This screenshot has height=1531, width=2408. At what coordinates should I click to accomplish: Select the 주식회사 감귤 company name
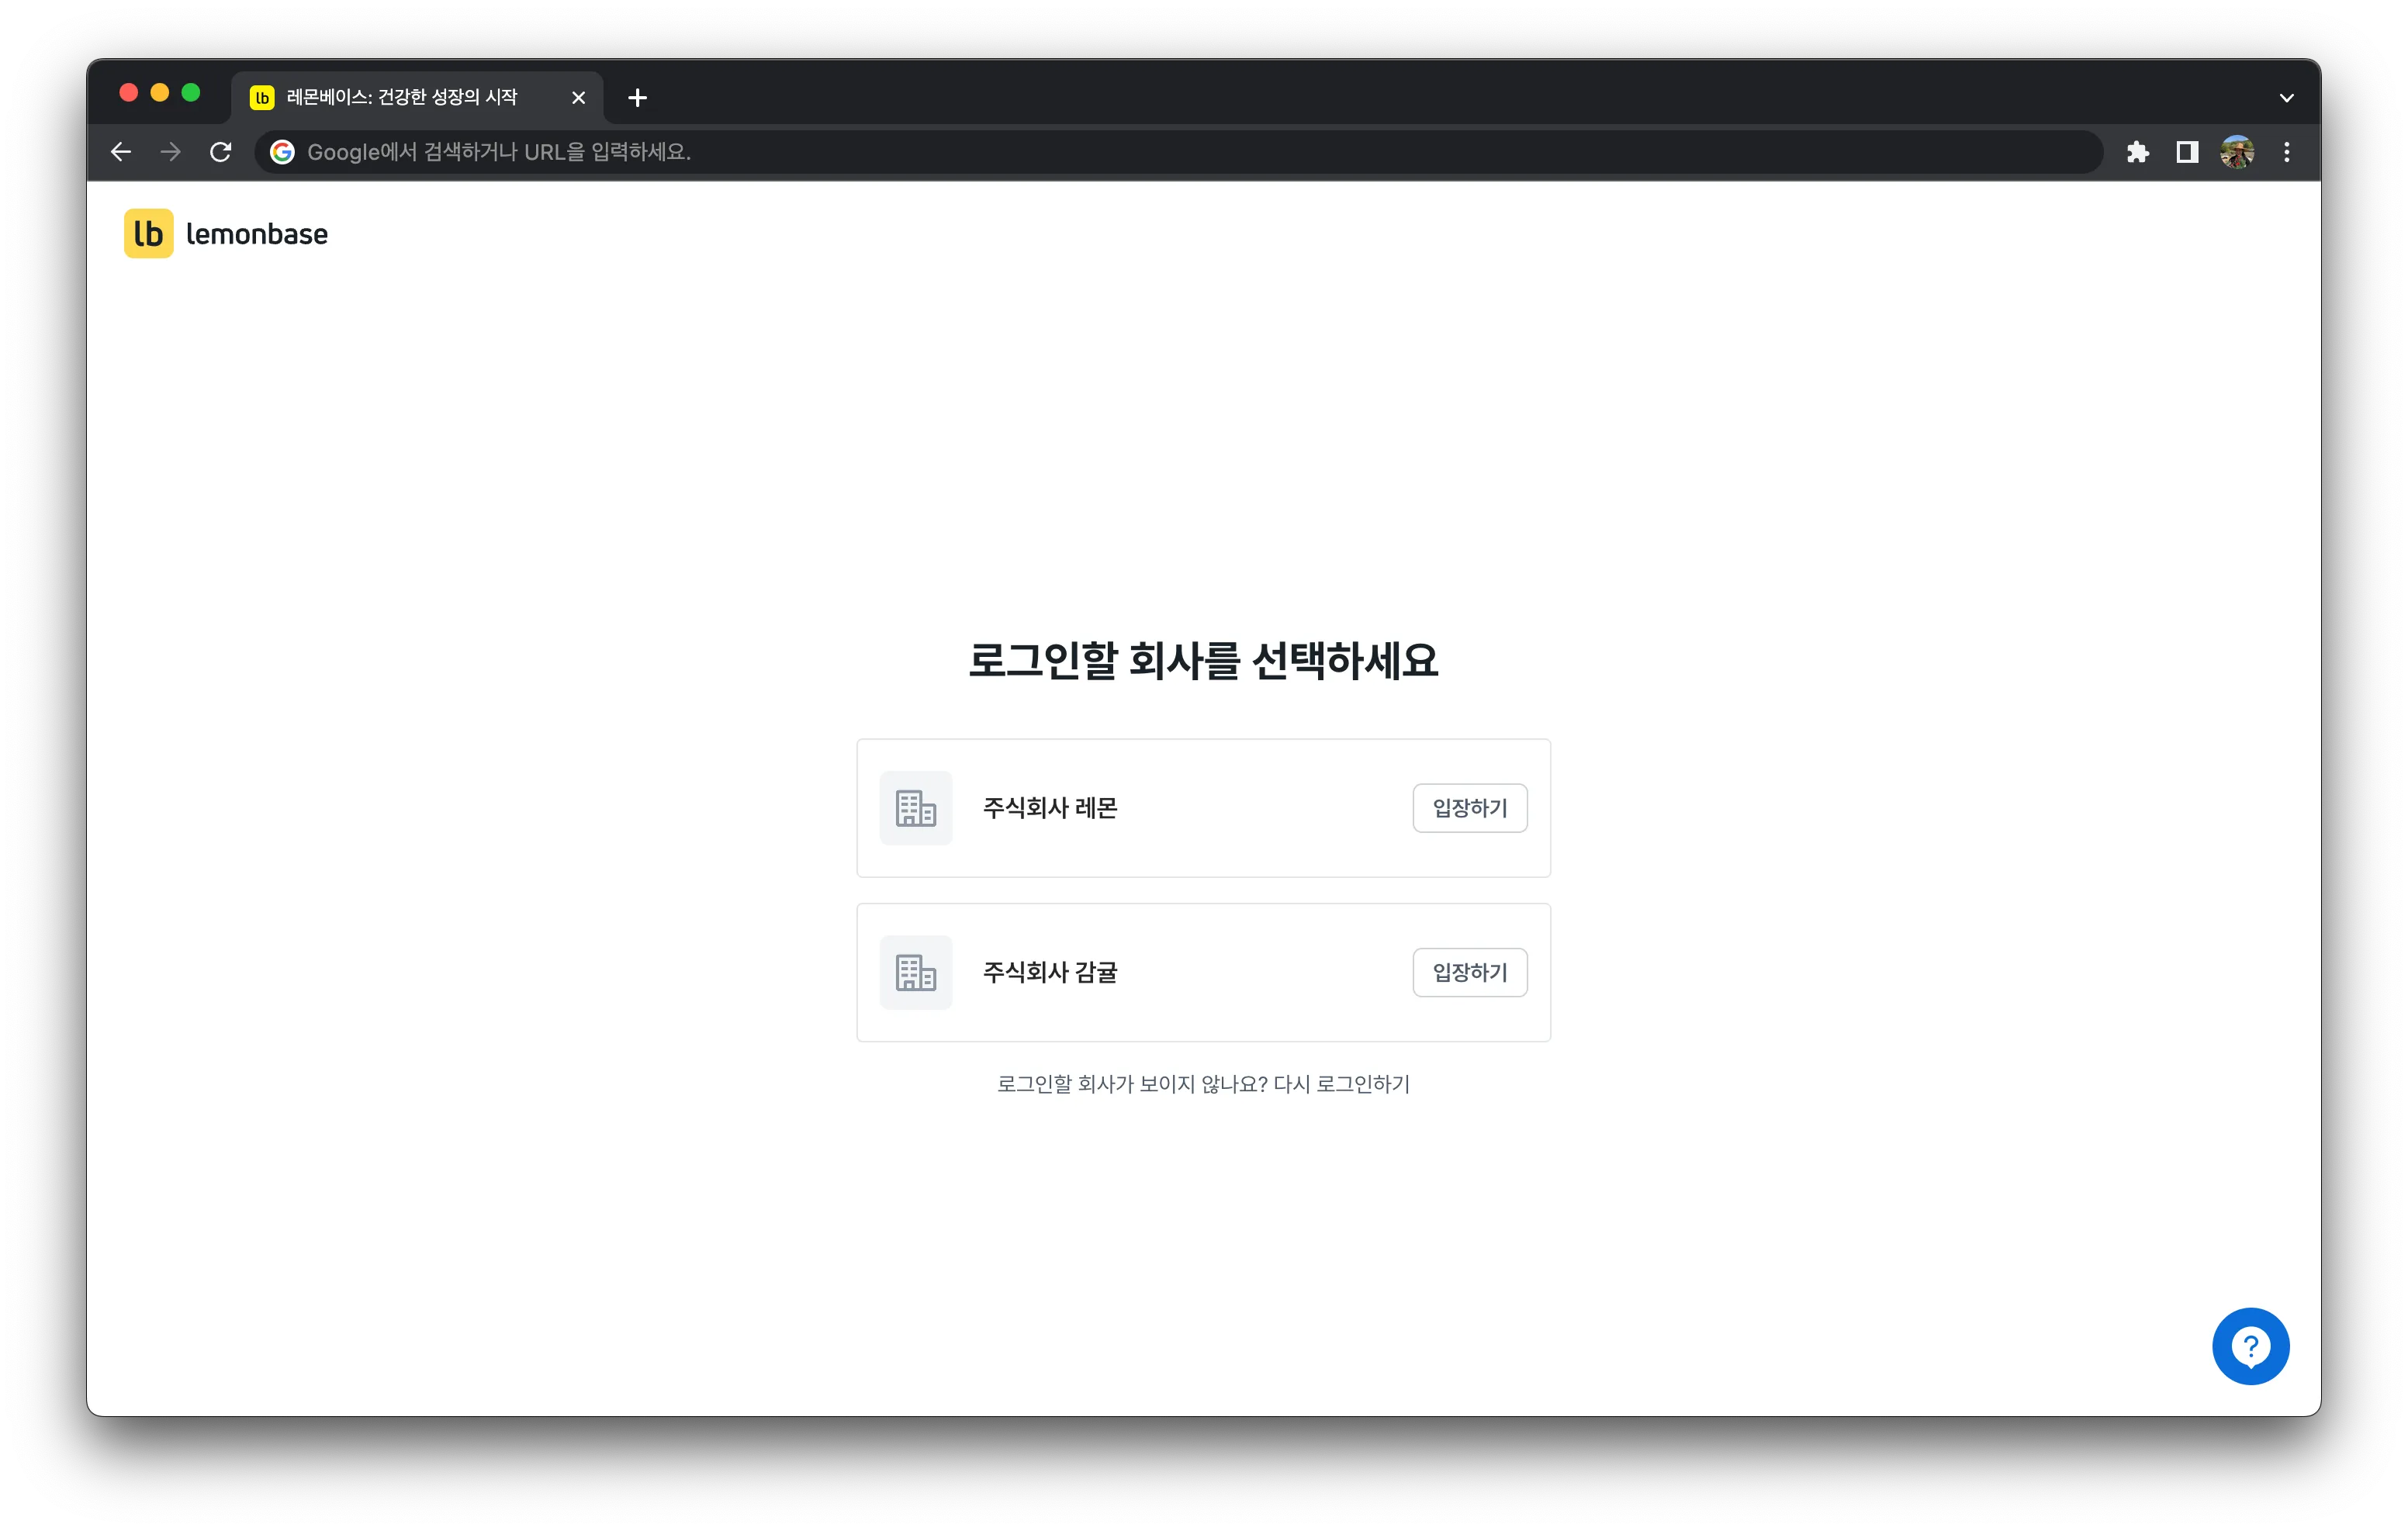click(1050, 972)
